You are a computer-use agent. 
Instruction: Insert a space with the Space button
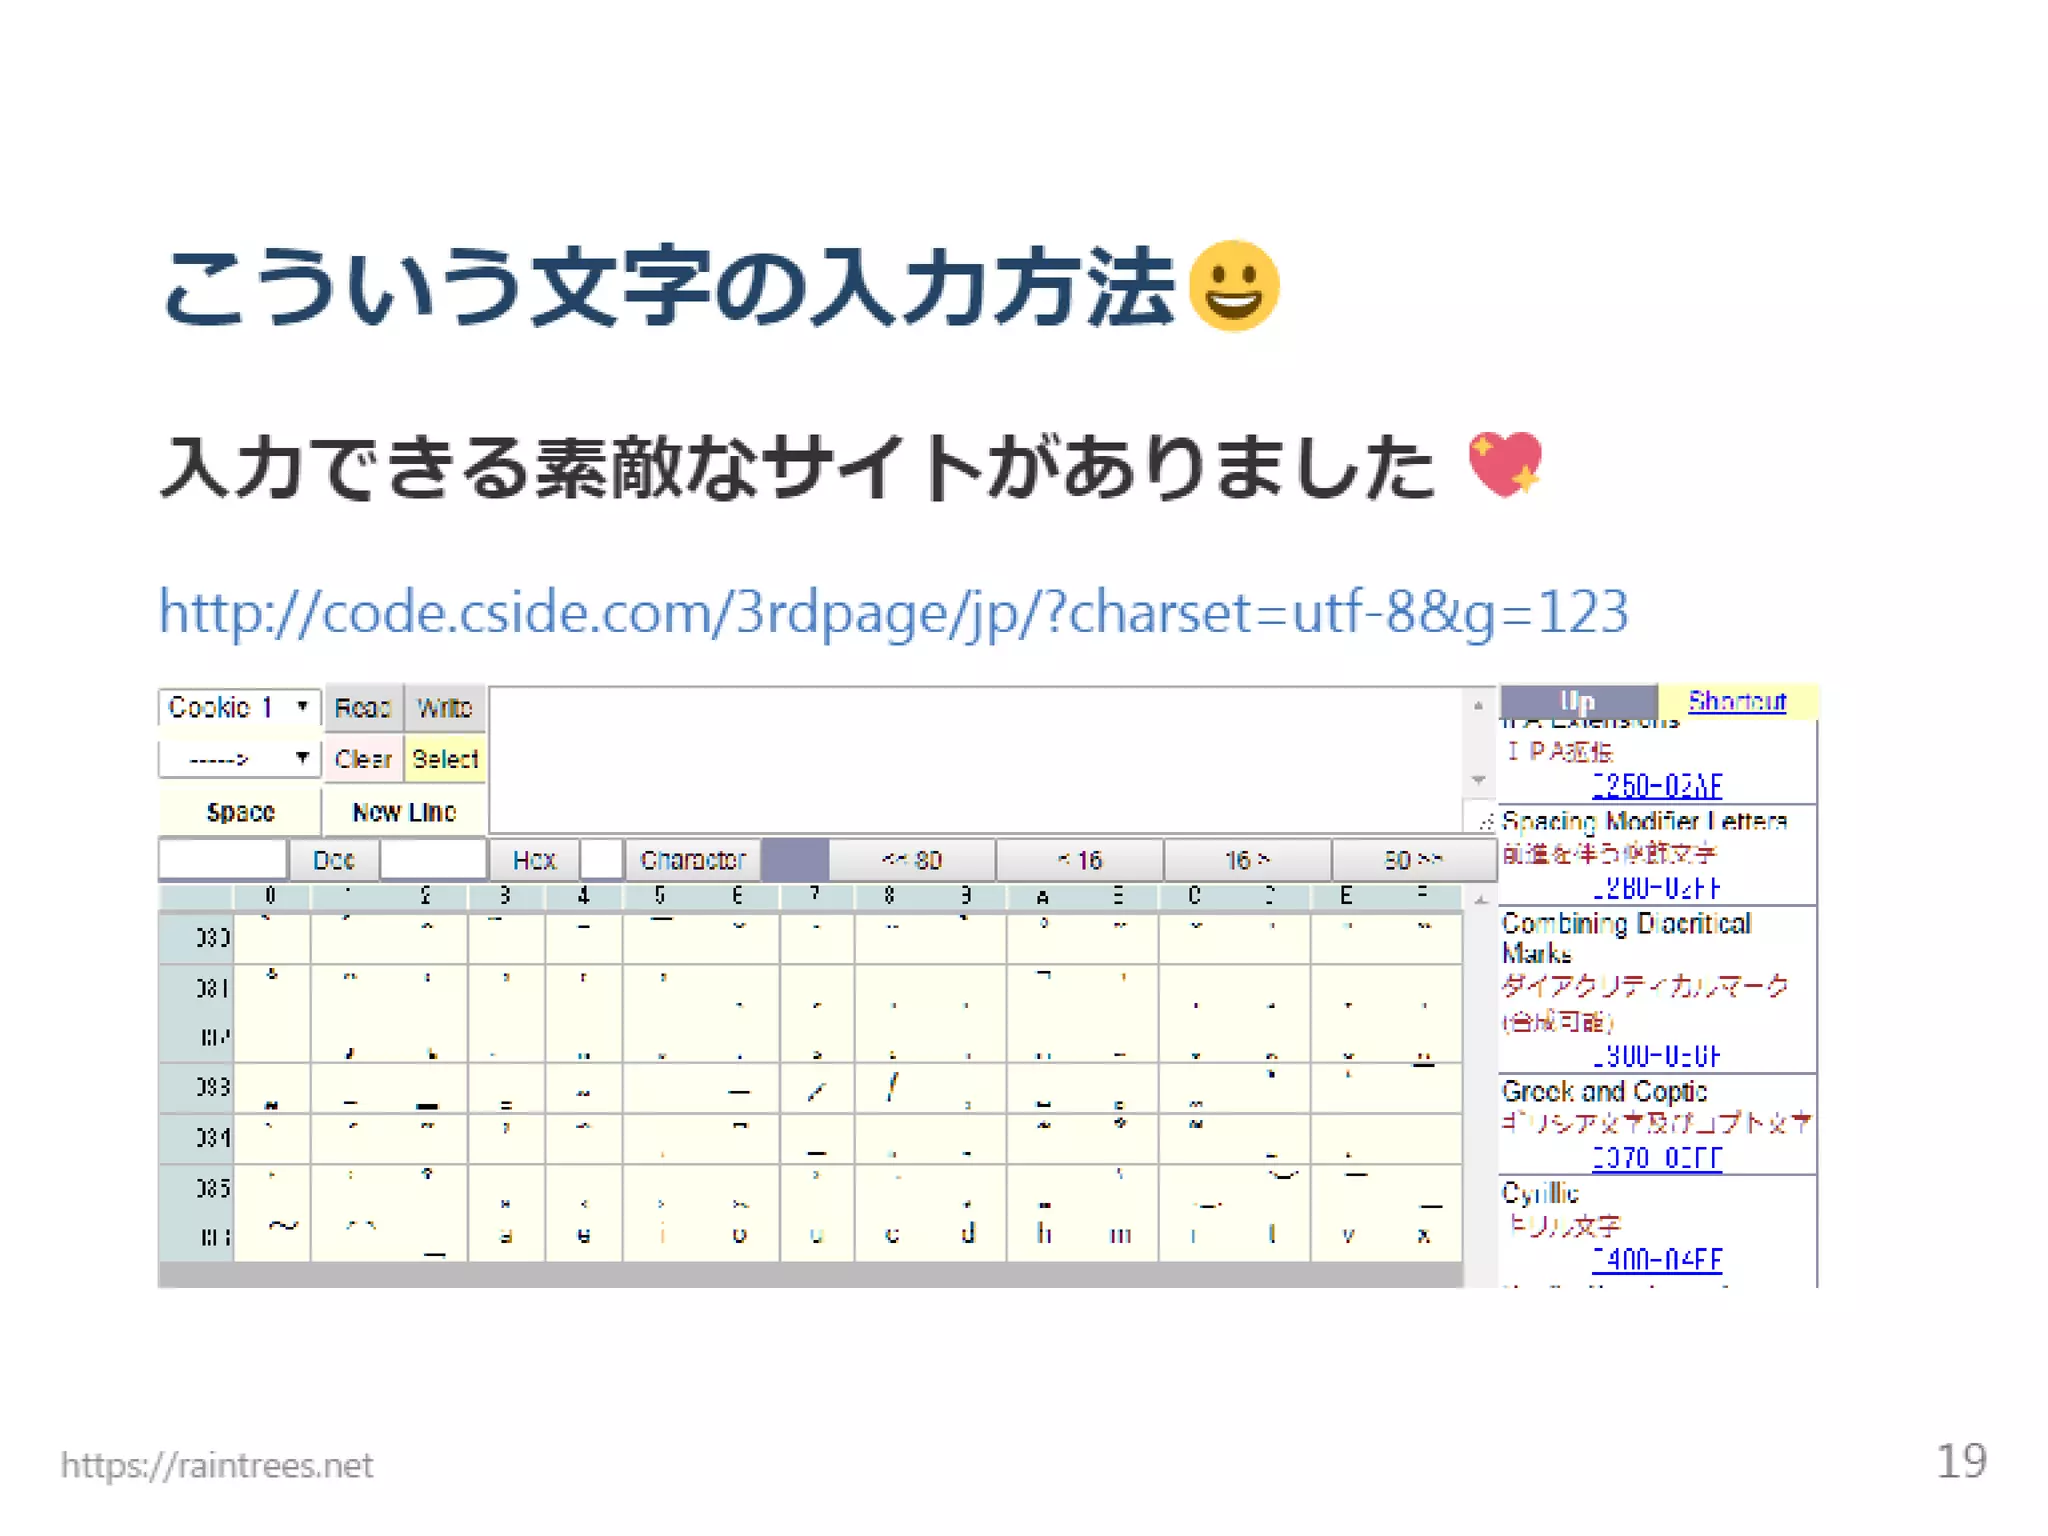tap(240, 811)
